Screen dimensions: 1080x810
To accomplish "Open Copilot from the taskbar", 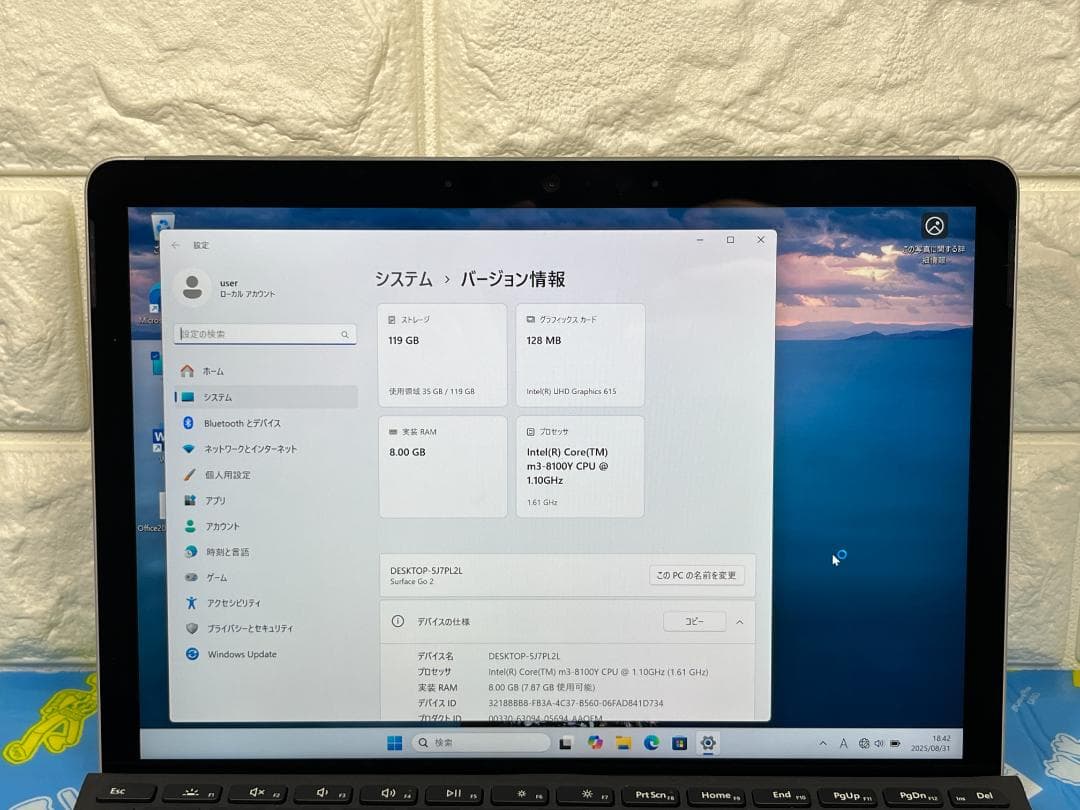I will (596, 743).
